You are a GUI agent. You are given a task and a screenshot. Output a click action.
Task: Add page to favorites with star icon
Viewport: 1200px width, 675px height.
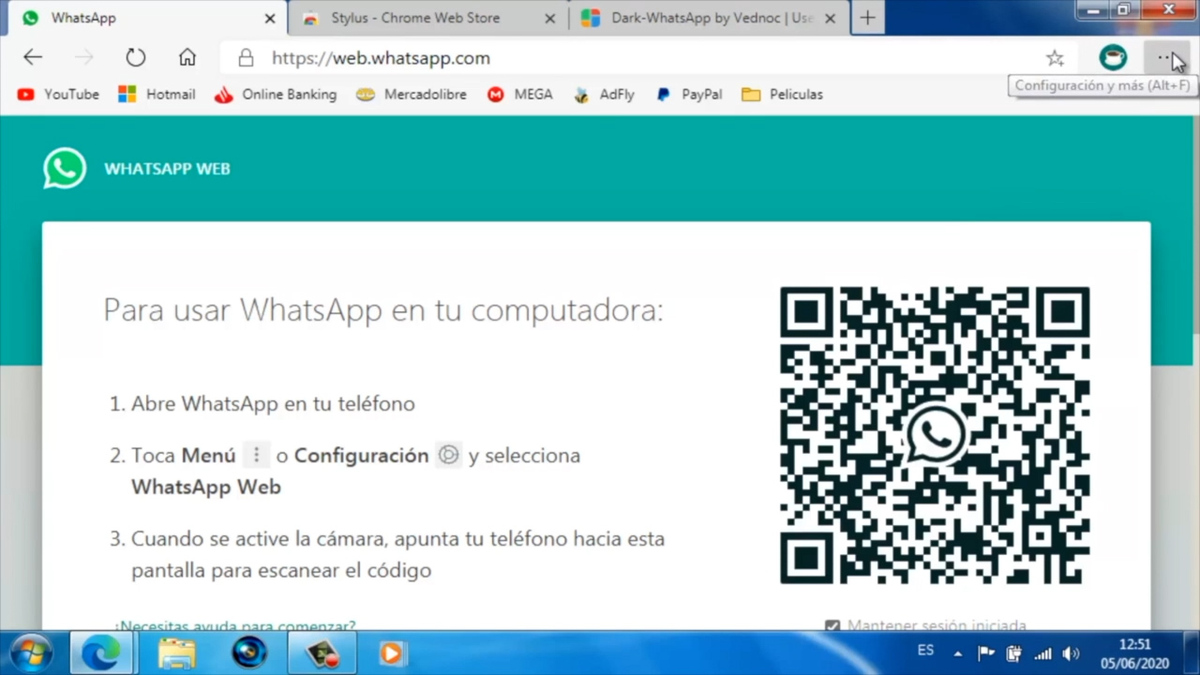click(x=1055, y=58)
